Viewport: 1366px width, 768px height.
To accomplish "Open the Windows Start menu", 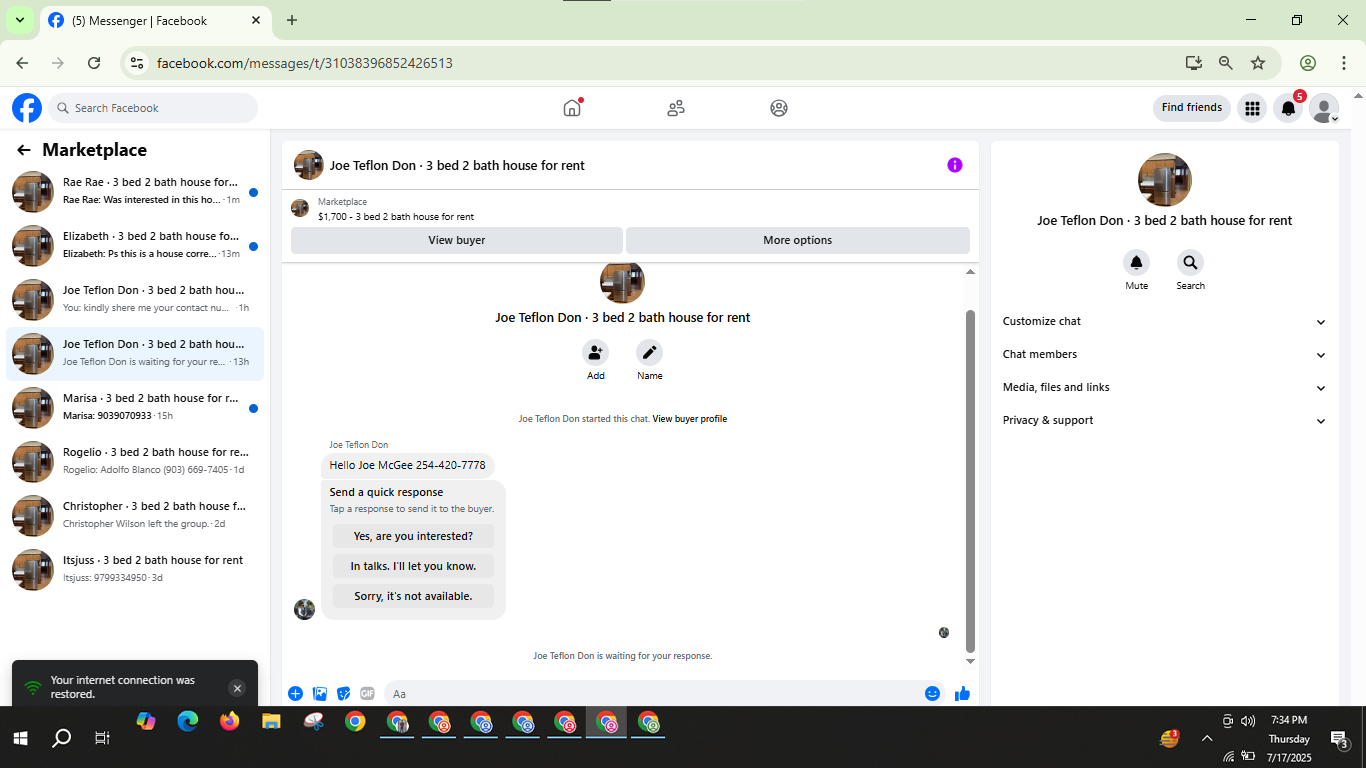I will [x=20, y=738].
